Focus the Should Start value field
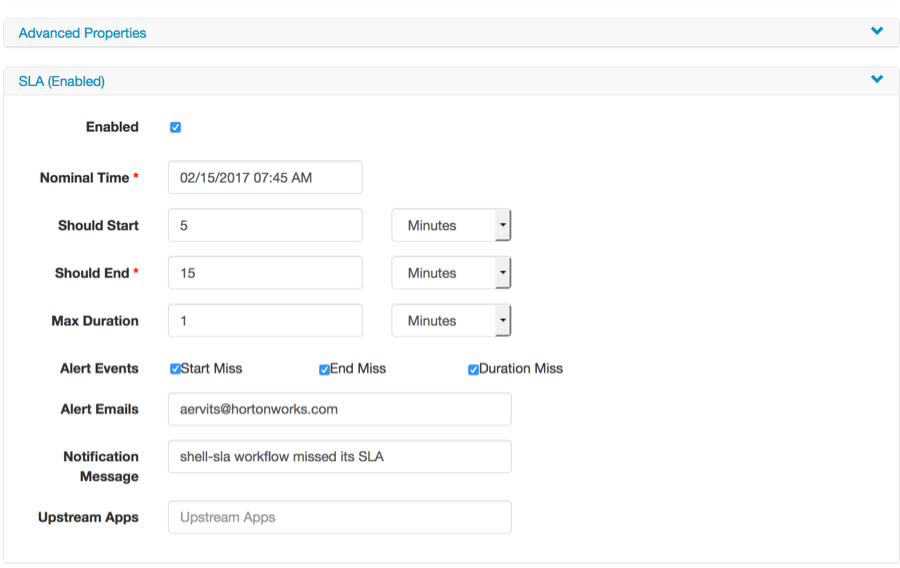Screen dimensions: 900x568 click(x=265, y=226)
